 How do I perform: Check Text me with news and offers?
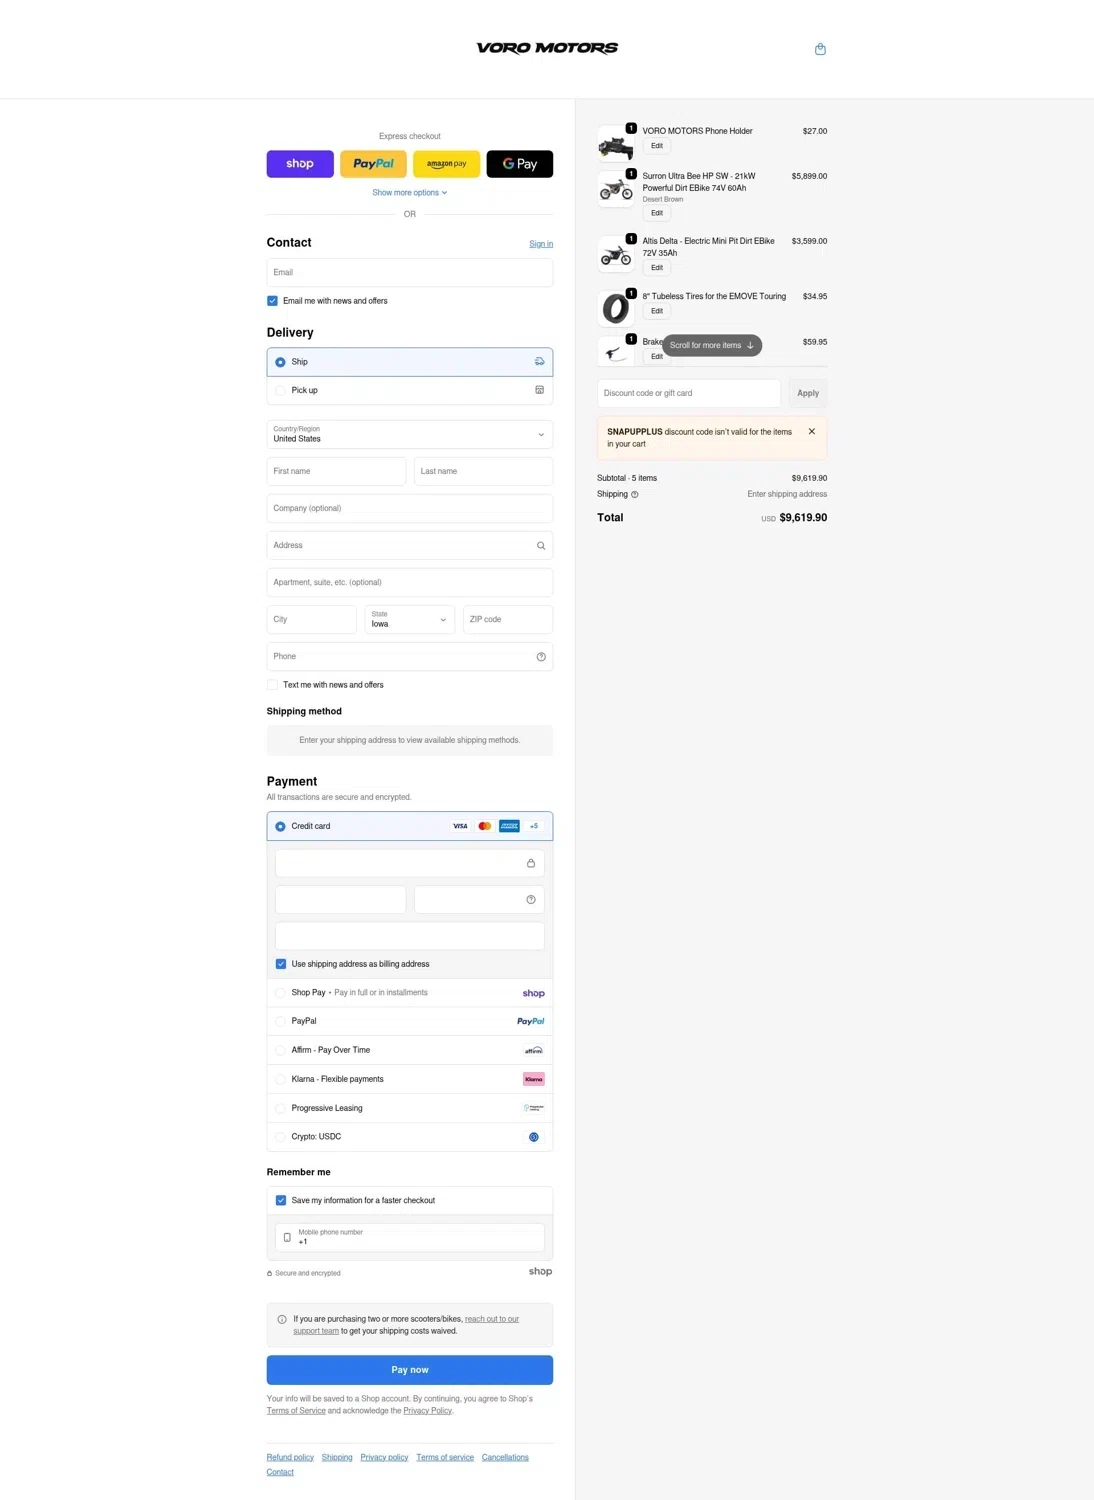(272, 685)
